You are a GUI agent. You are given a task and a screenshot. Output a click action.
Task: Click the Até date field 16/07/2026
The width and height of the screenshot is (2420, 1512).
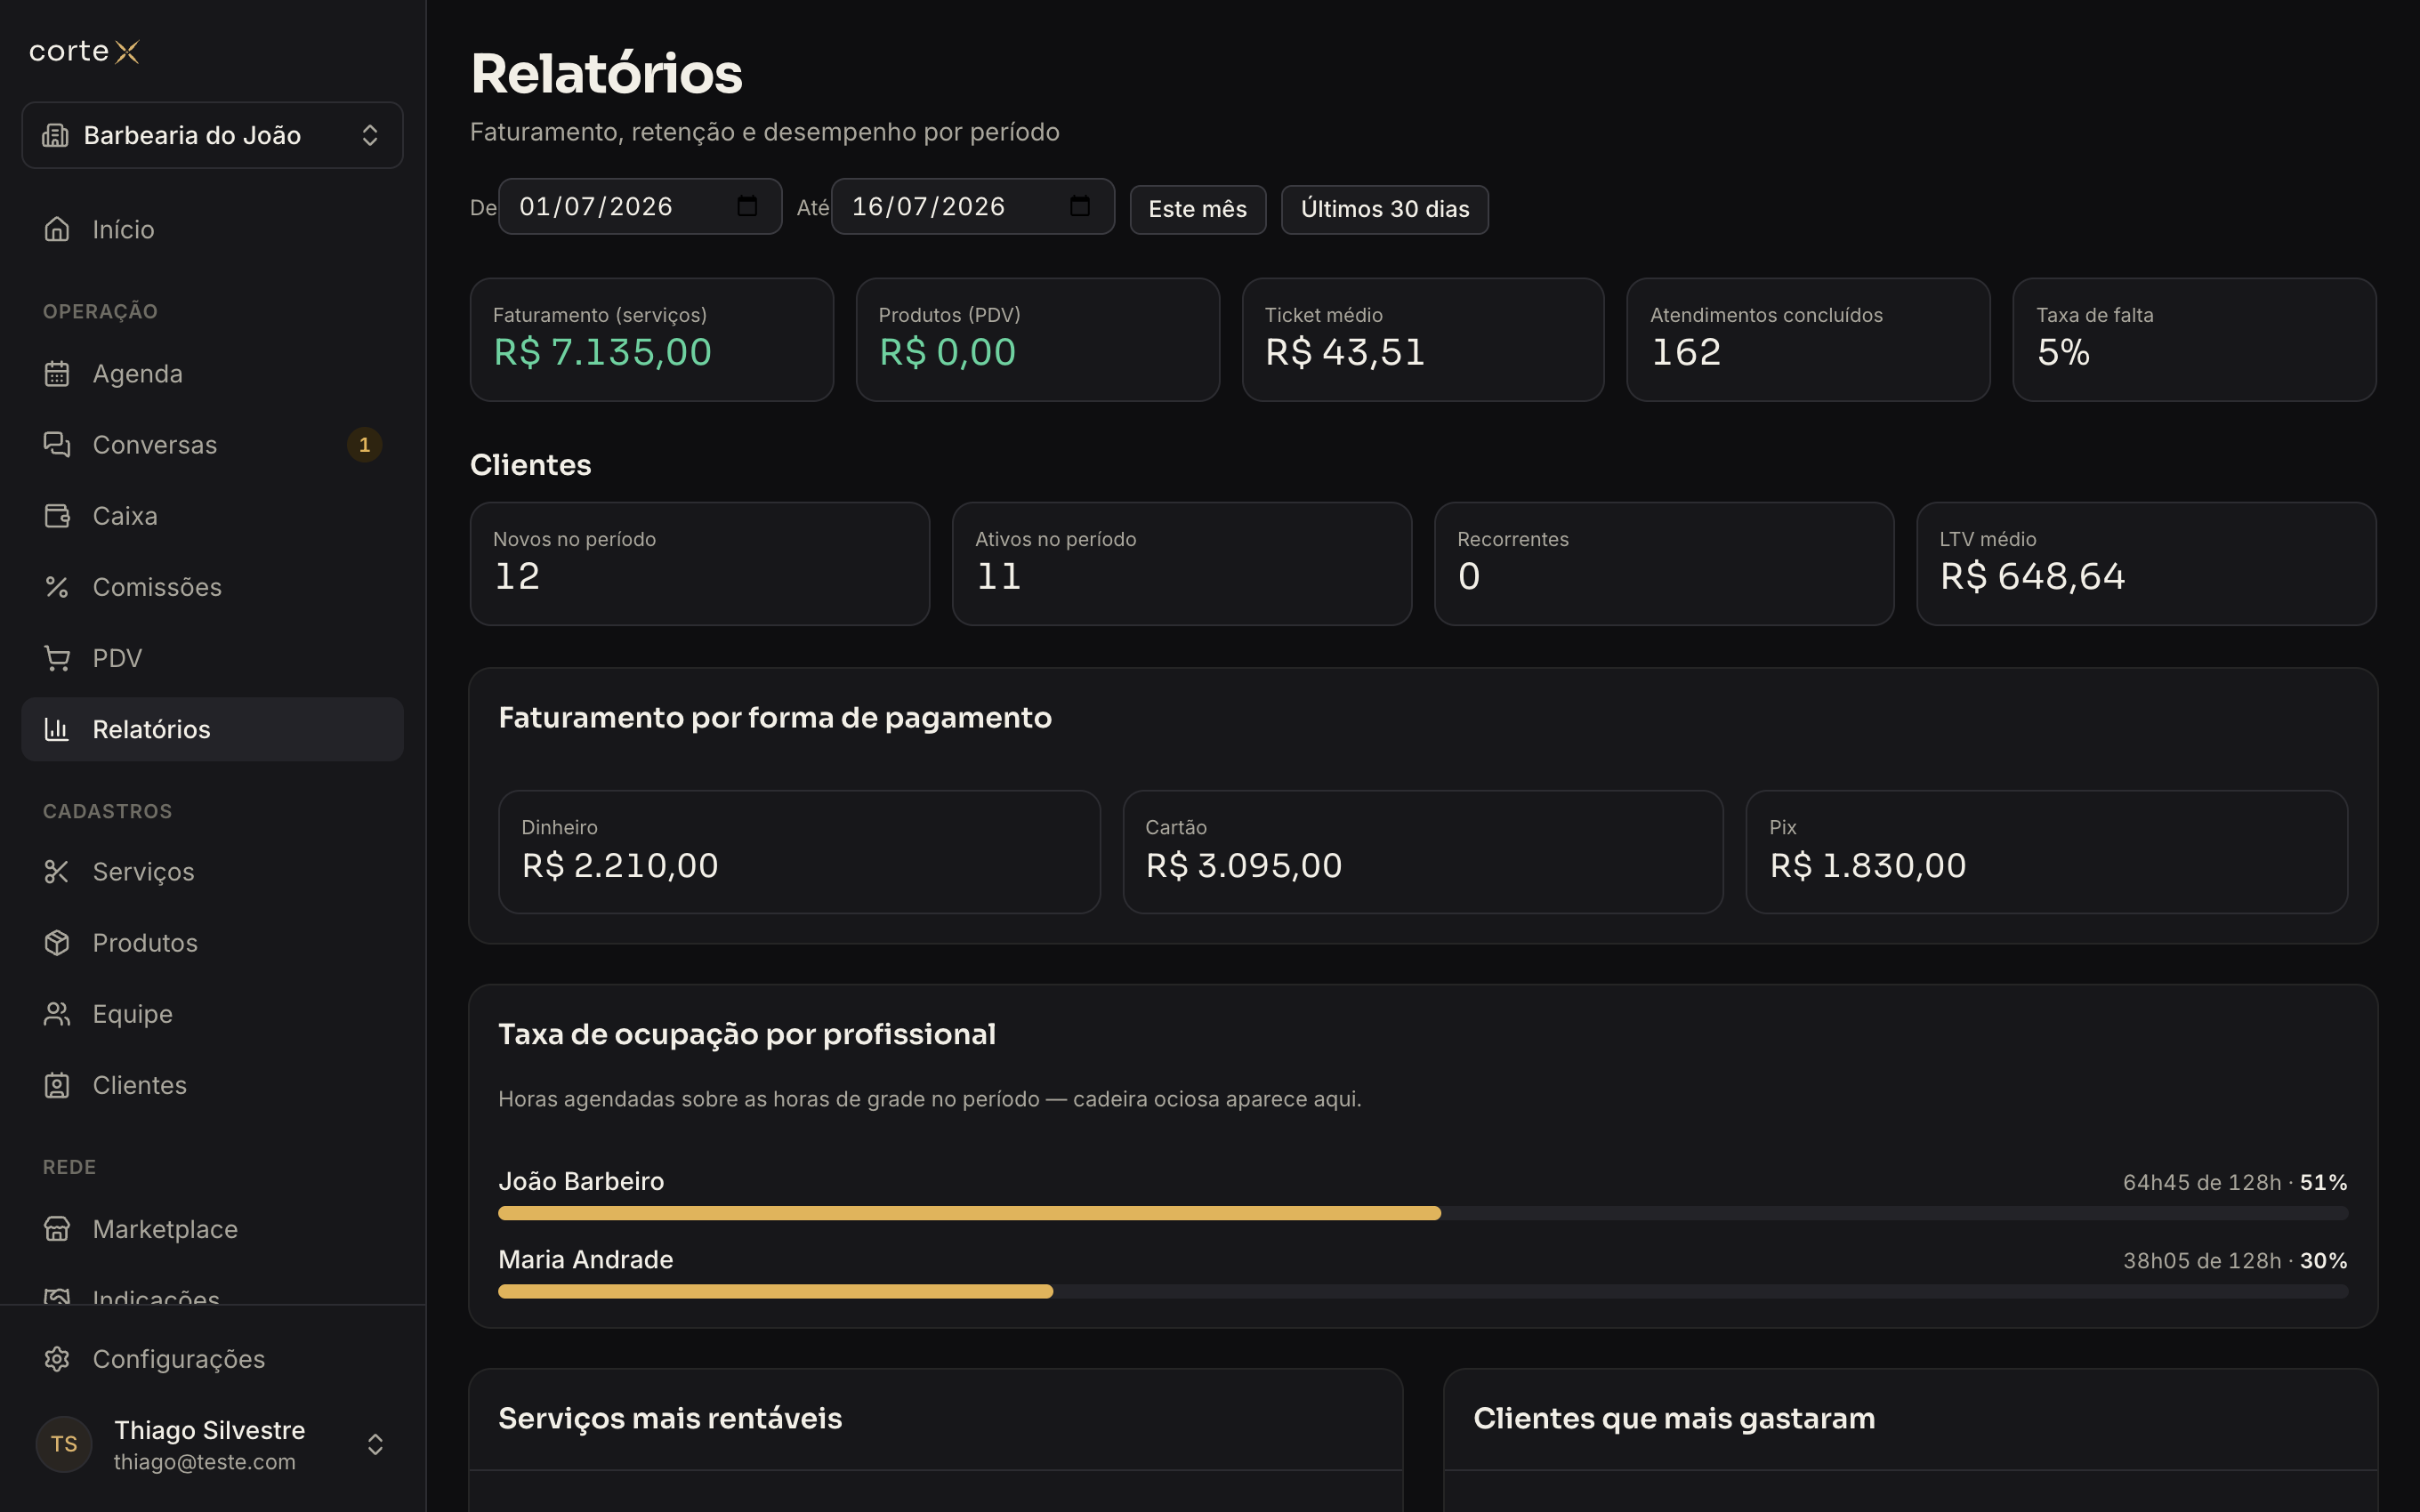pos(972,206)
